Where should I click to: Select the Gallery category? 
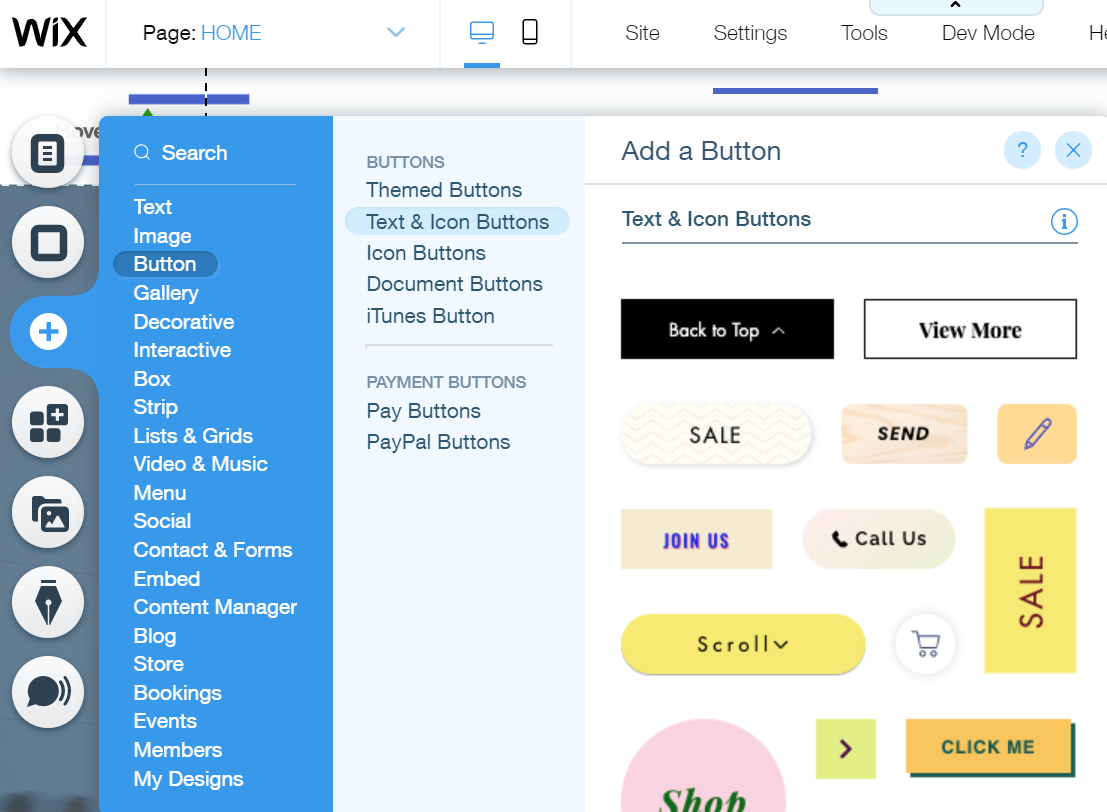click(166, 293)
